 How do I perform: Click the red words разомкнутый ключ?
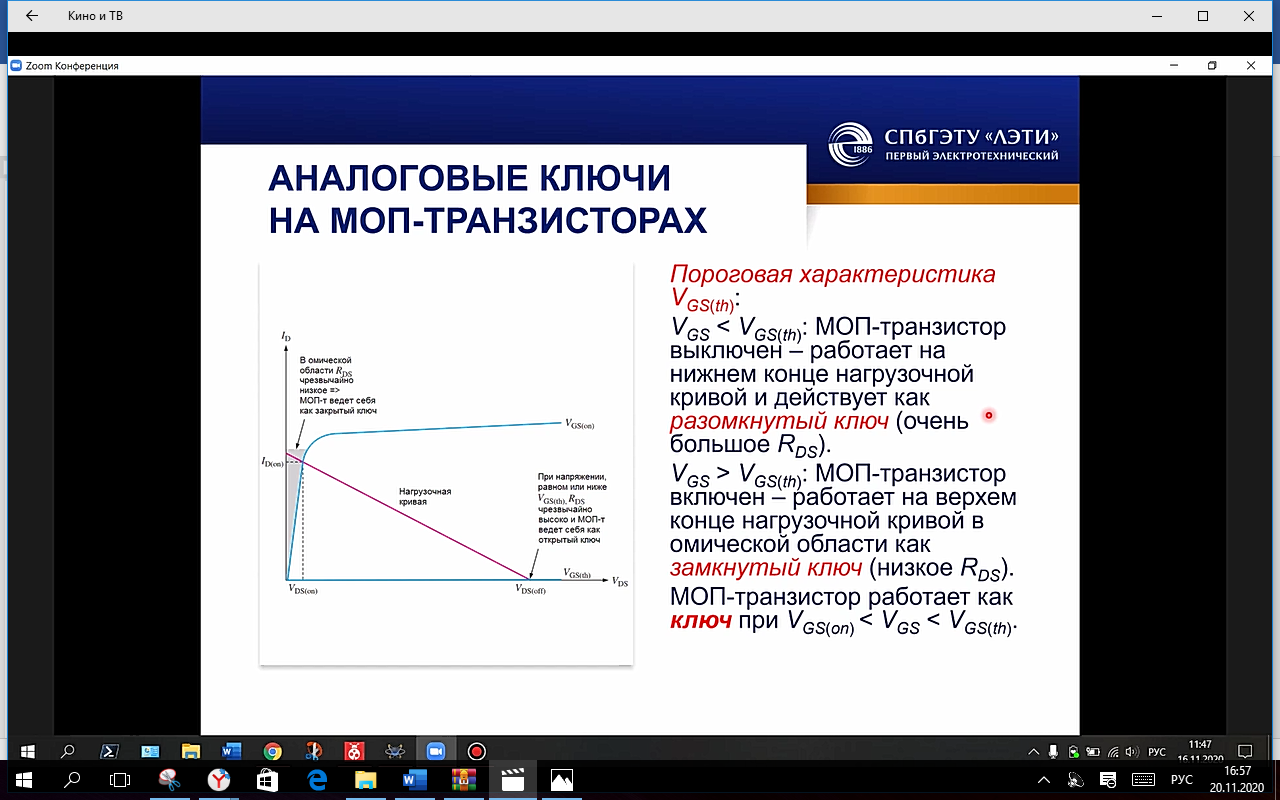[778, 421]
